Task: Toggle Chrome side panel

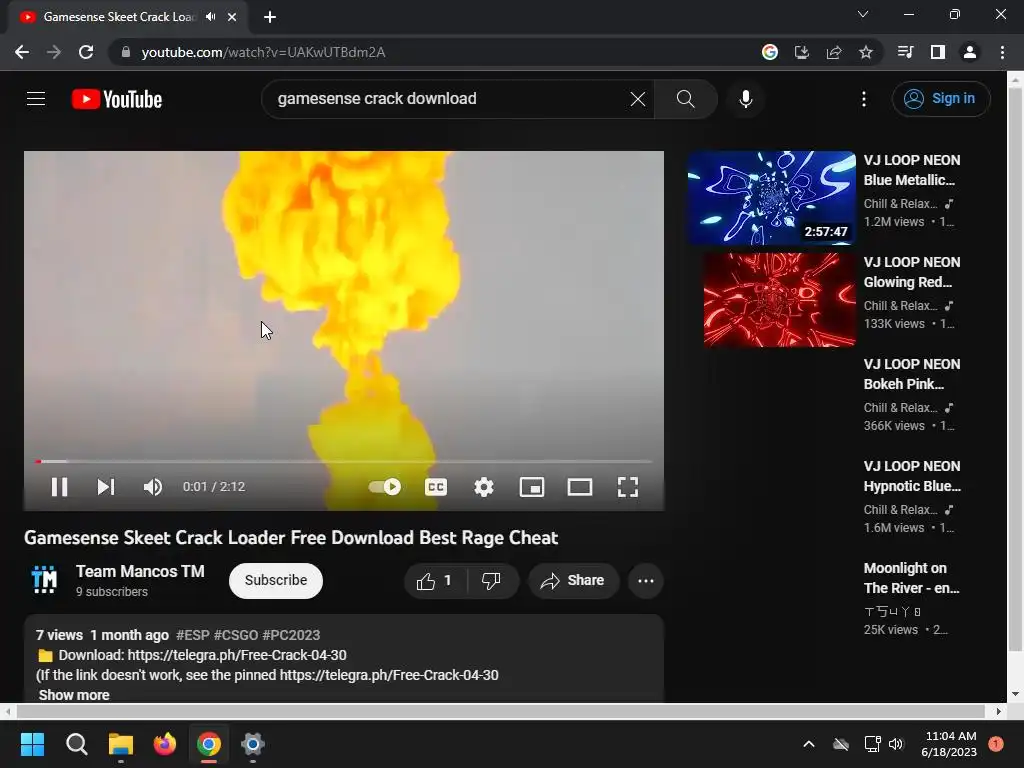Action: pos(938,52)
